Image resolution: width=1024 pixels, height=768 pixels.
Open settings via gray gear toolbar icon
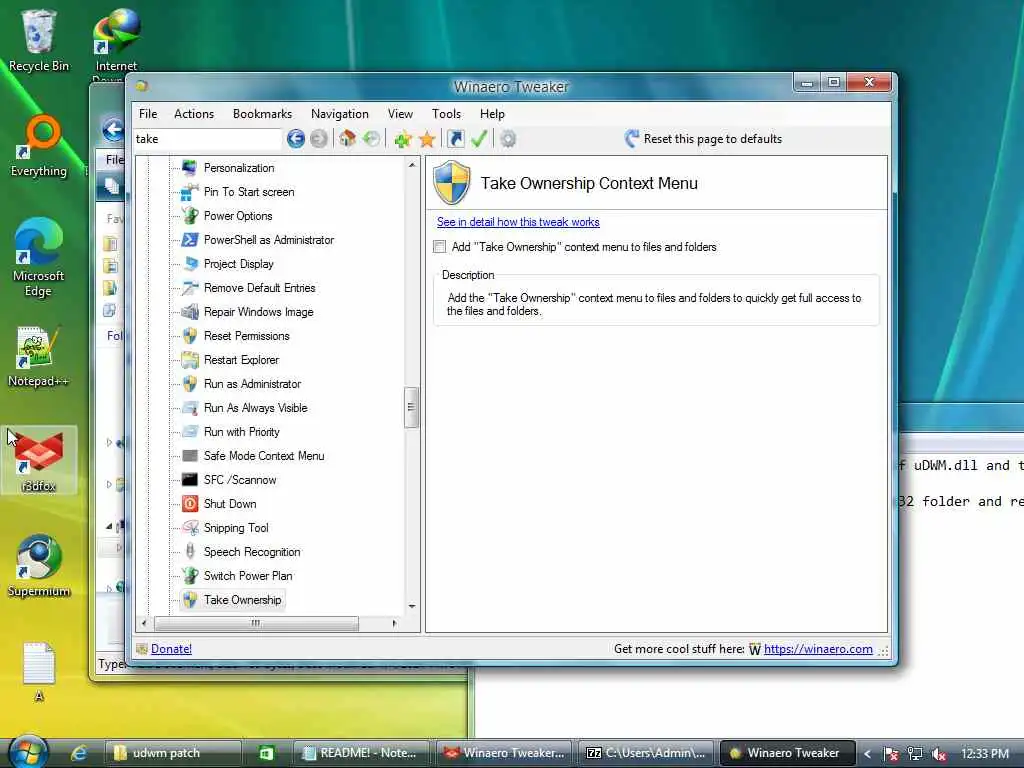(508, 138)
